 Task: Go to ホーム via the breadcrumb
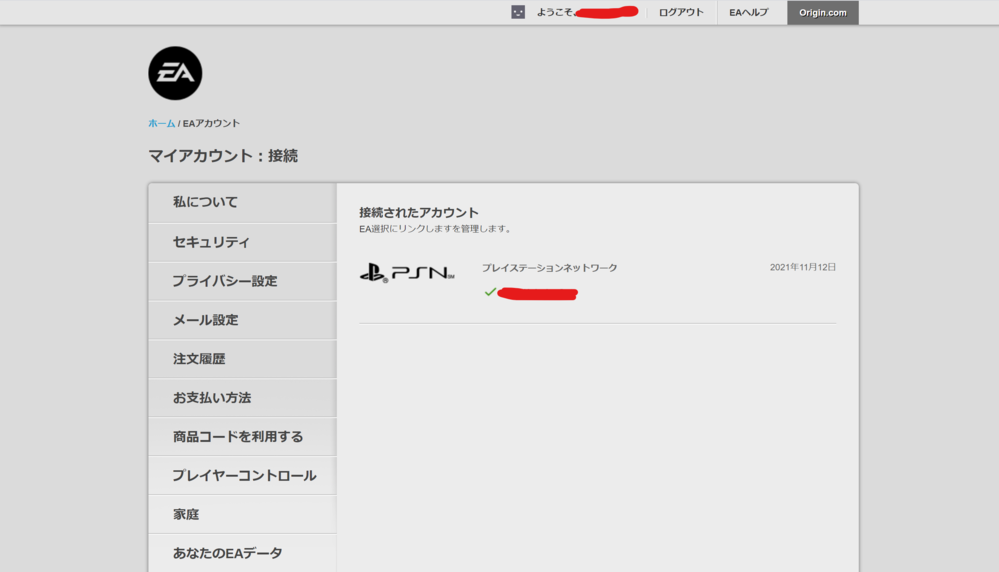(x=161, y=124)
